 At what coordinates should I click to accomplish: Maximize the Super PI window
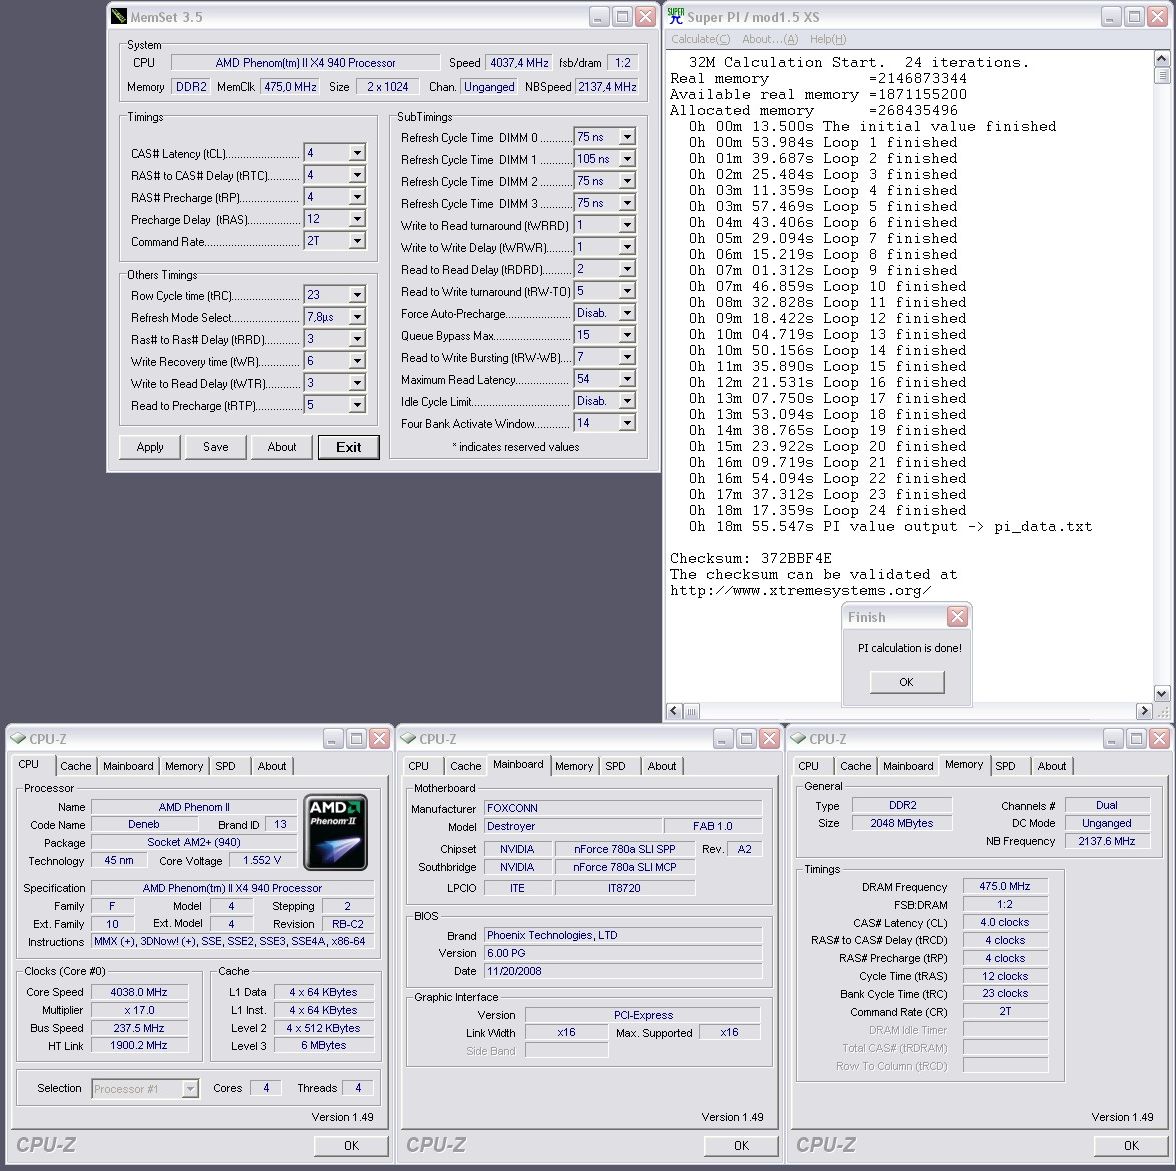point(1135,17)
